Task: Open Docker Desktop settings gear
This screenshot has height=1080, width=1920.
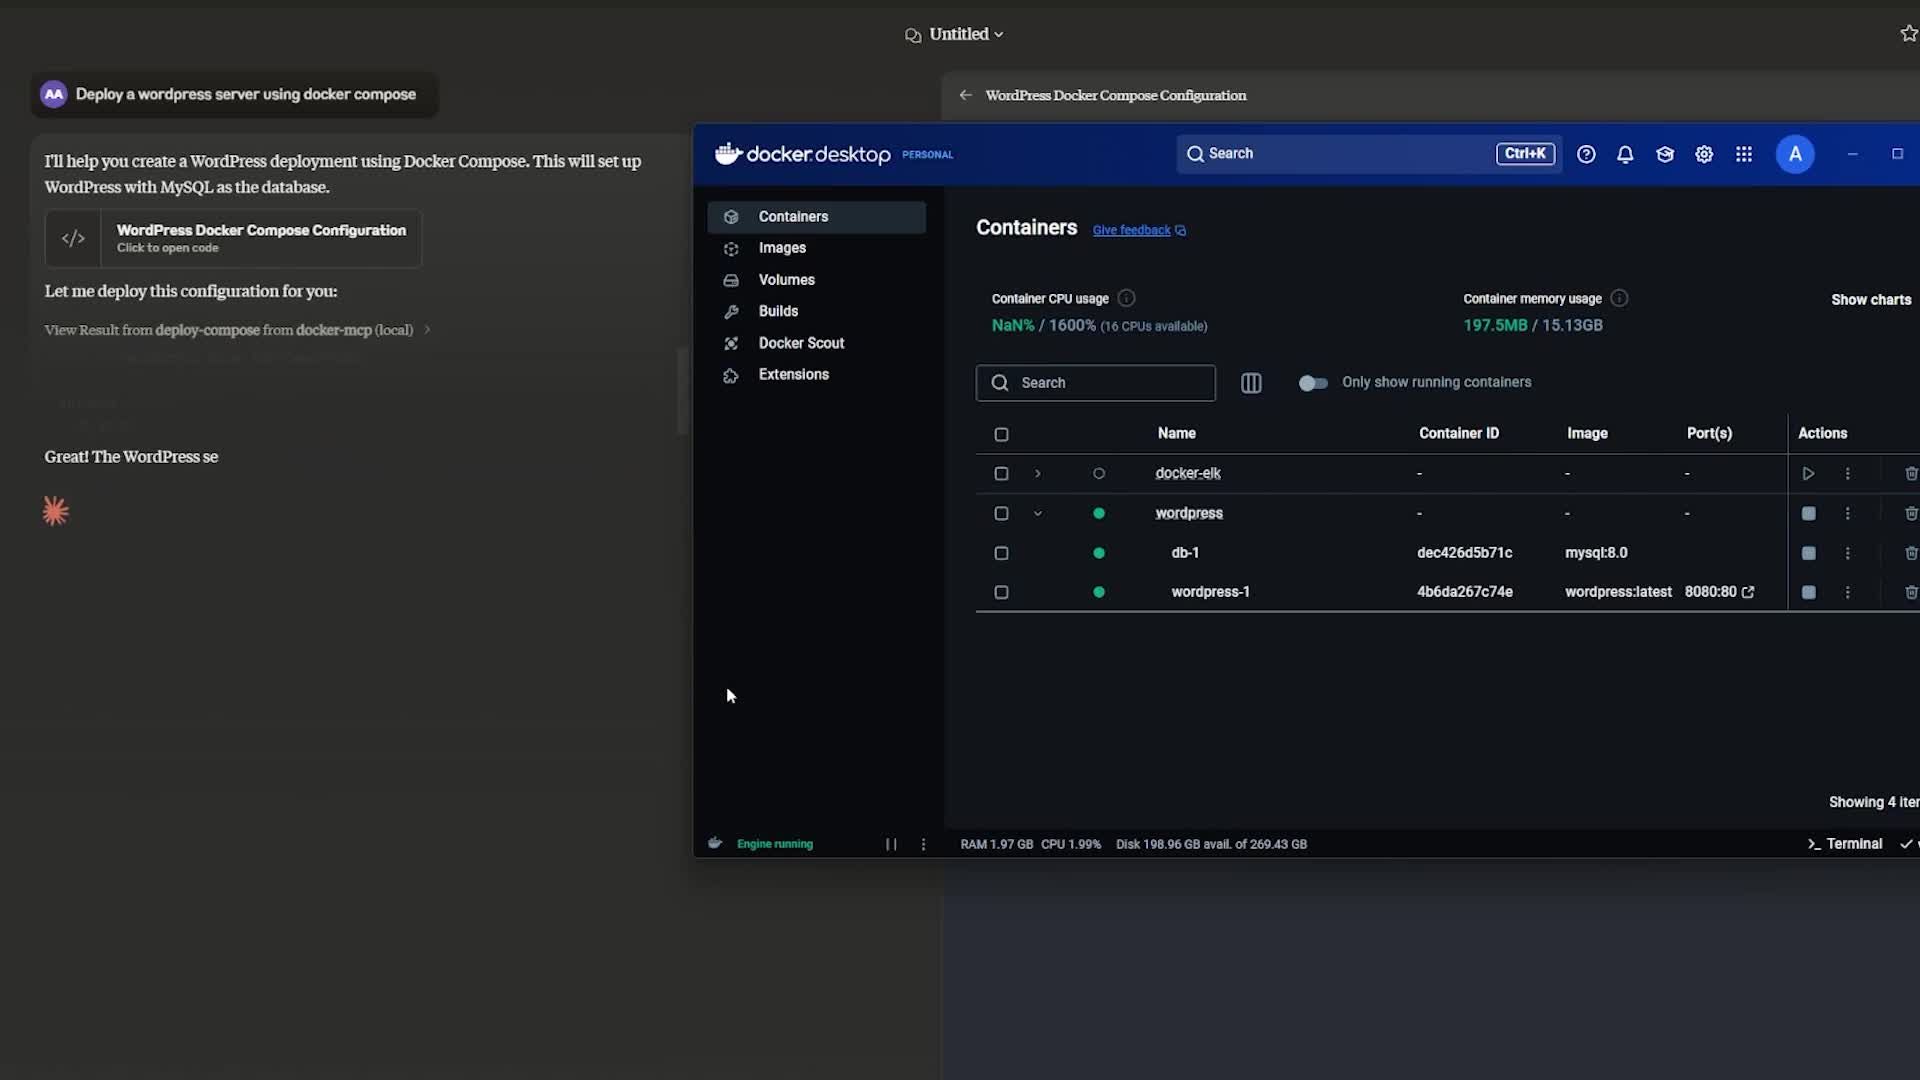Action: click(1704, 154)
